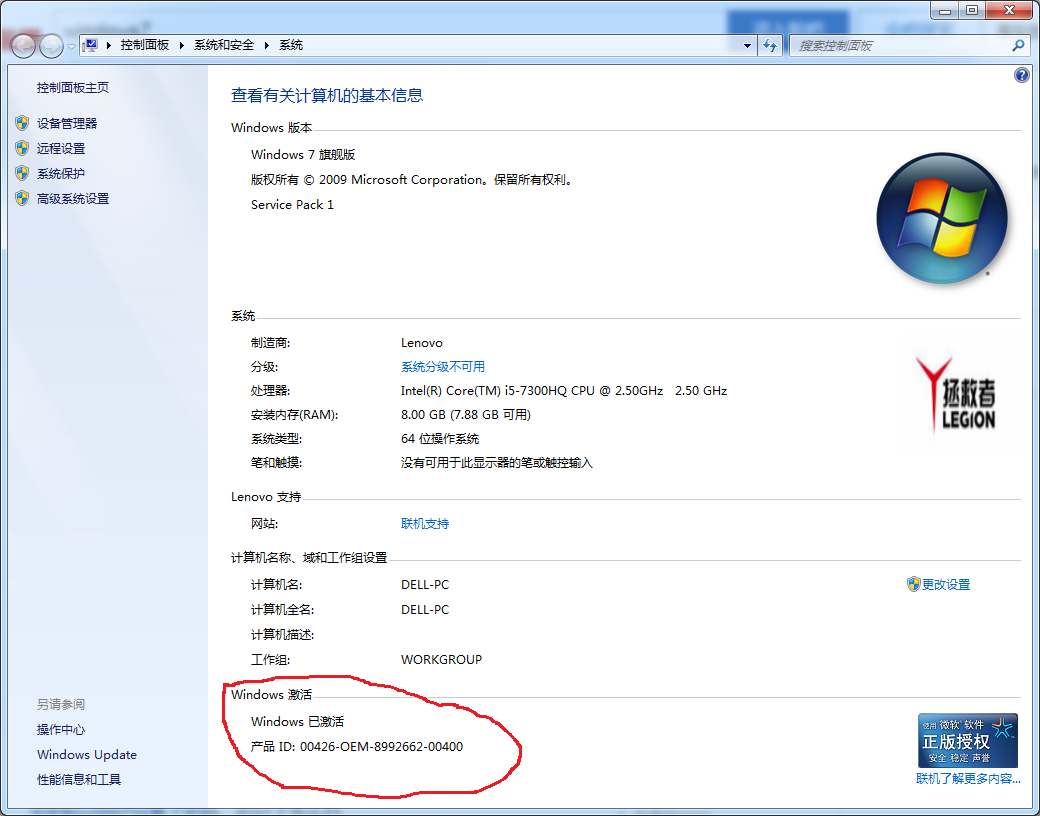The width and height of the screenshot is (1040, 816).
Task: Open 操作中心 under 另请参阅
Action: [61, 730]
